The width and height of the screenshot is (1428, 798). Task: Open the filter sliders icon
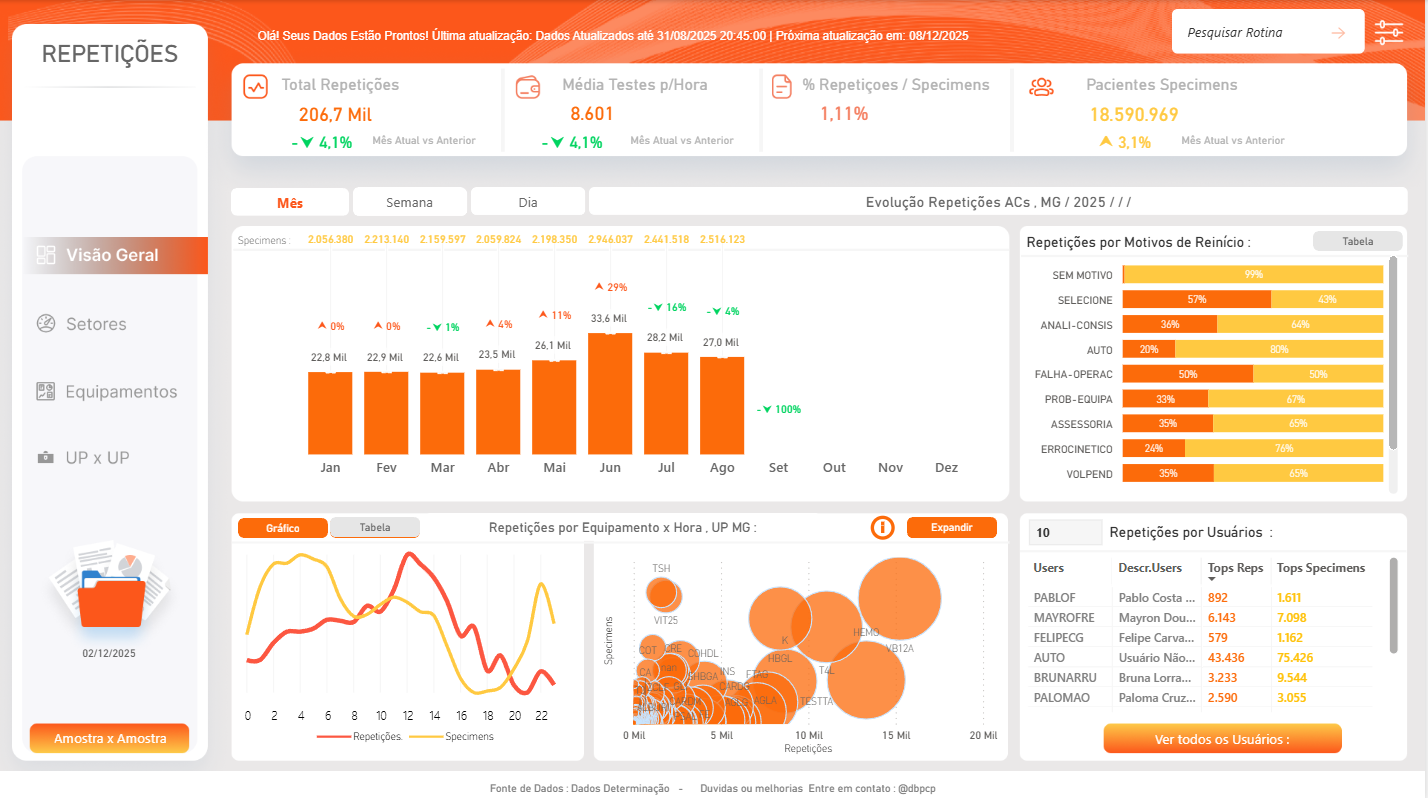pos(1389,32)
